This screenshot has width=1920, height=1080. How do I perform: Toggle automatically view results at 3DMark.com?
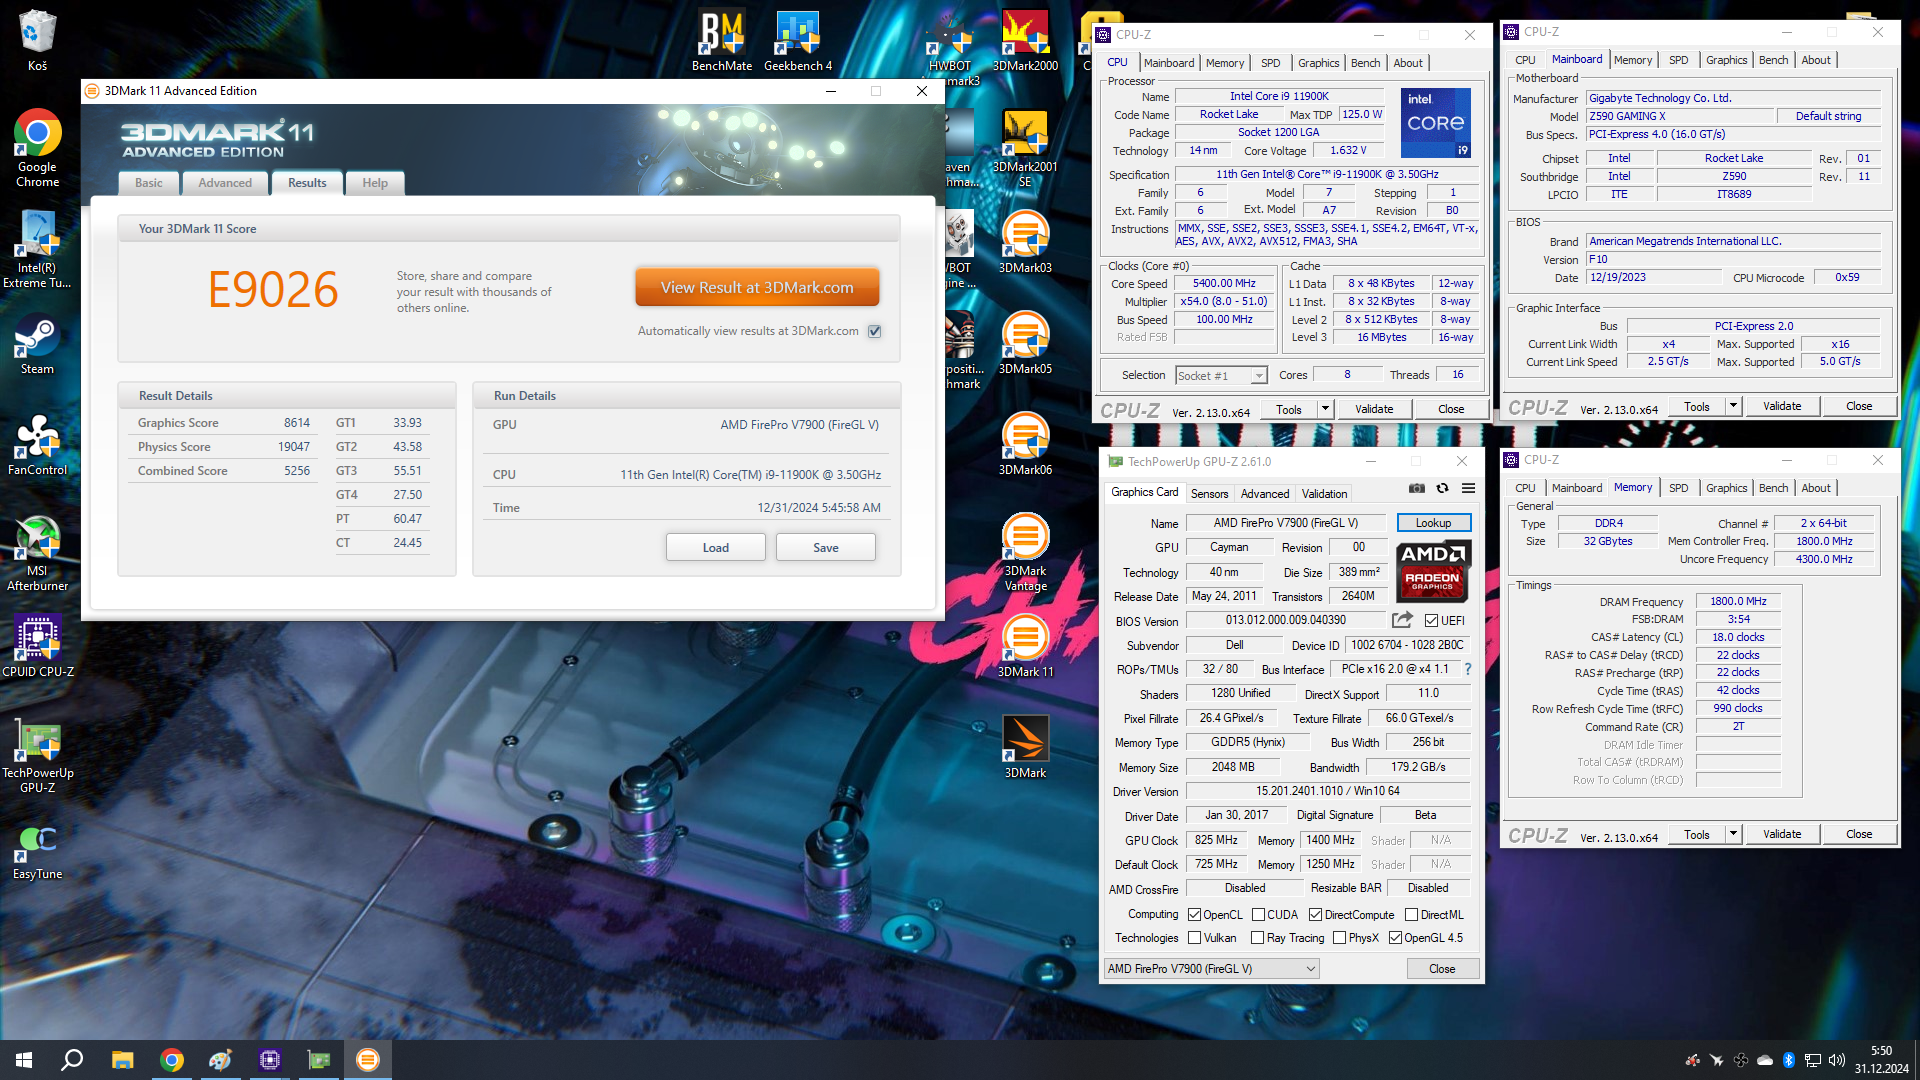[875, 331]
